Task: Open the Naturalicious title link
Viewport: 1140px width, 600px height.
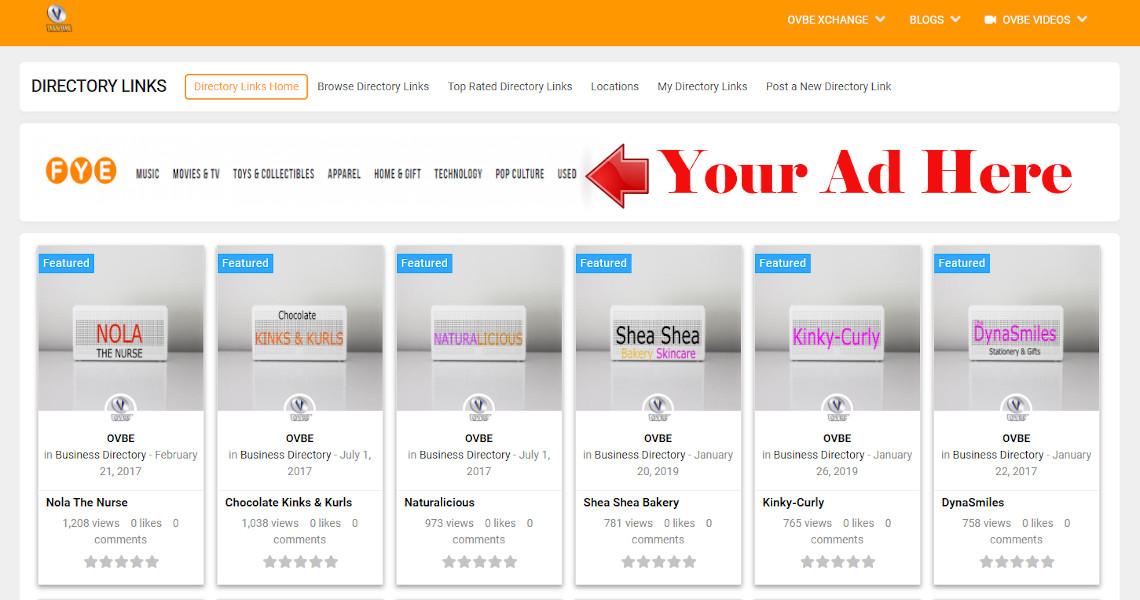Action: pos(439,503)
